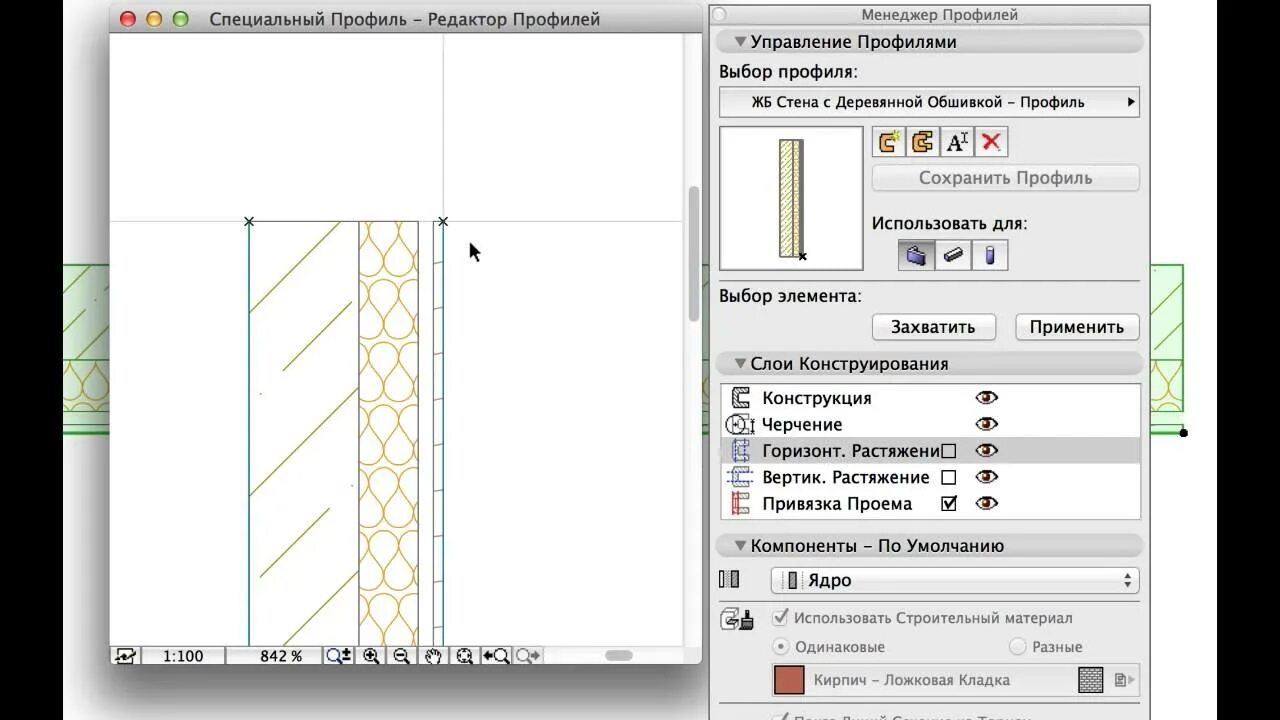Open quick options icon beside scale 1:100

tap(125, 656)
